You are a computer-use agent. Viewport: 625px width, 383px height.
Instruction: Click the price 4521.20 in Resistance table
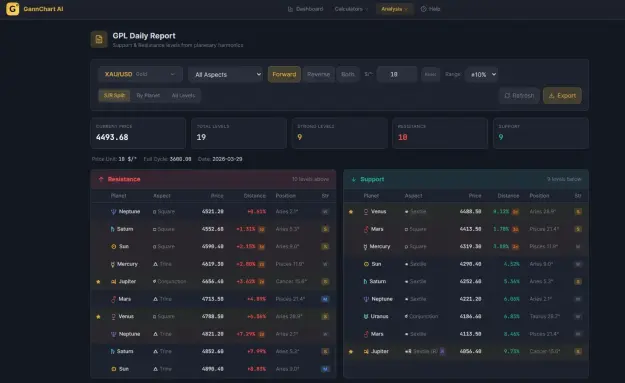coord(212,212)
